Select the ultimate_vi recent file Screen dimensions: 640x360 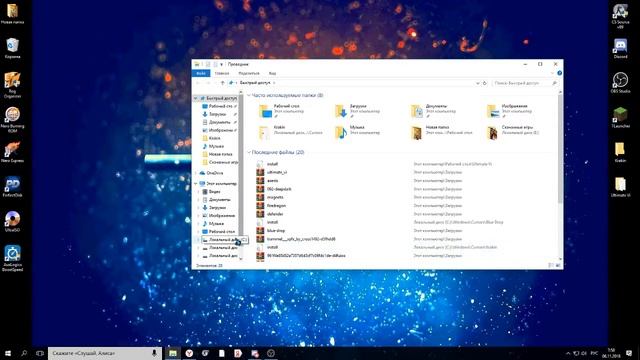coord(277,172)
